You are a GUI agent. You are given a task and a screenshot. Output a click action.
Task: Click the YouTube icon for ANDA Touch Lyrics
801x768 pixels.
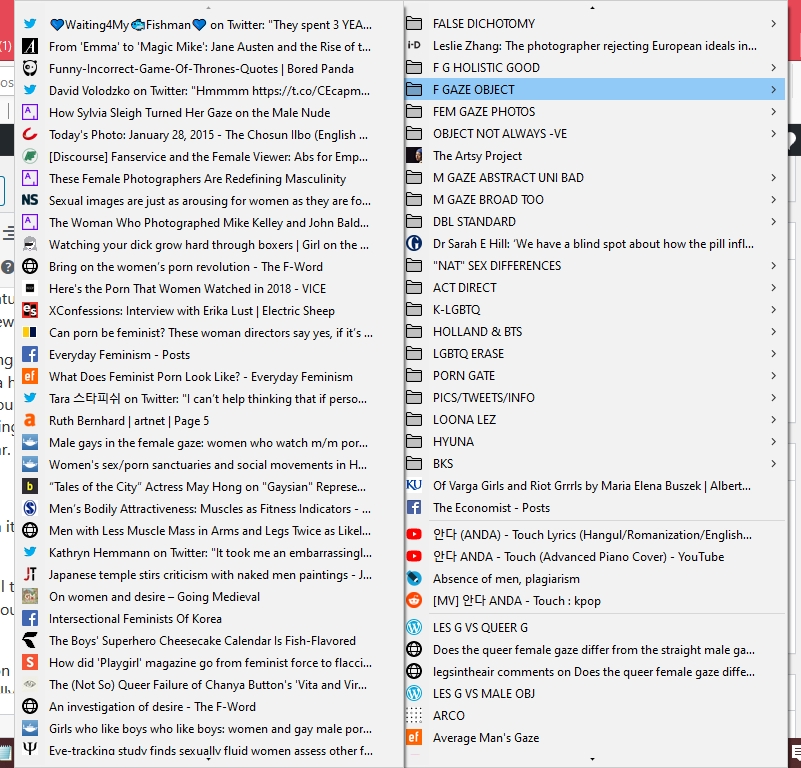414,535
